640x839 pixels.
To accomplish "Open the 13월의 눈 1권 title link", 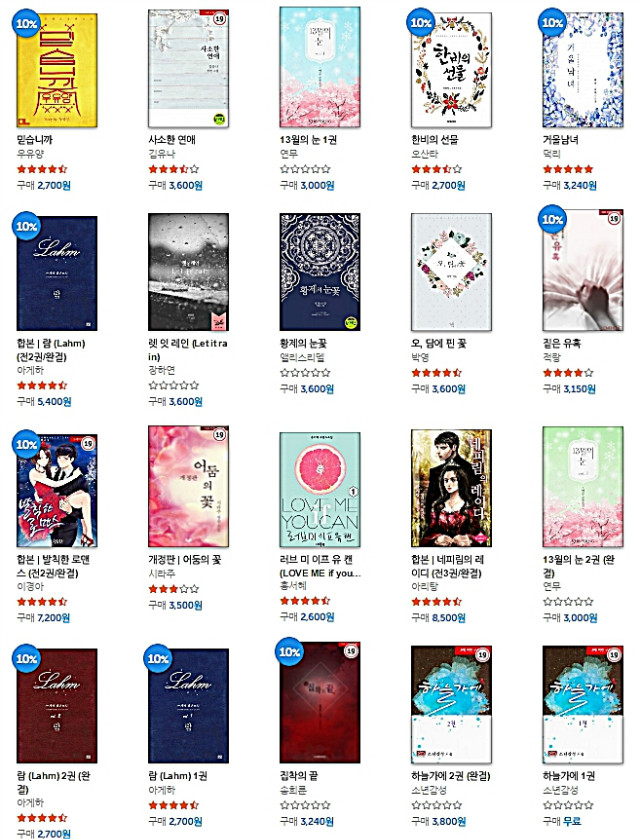I will tap(308, 140).
